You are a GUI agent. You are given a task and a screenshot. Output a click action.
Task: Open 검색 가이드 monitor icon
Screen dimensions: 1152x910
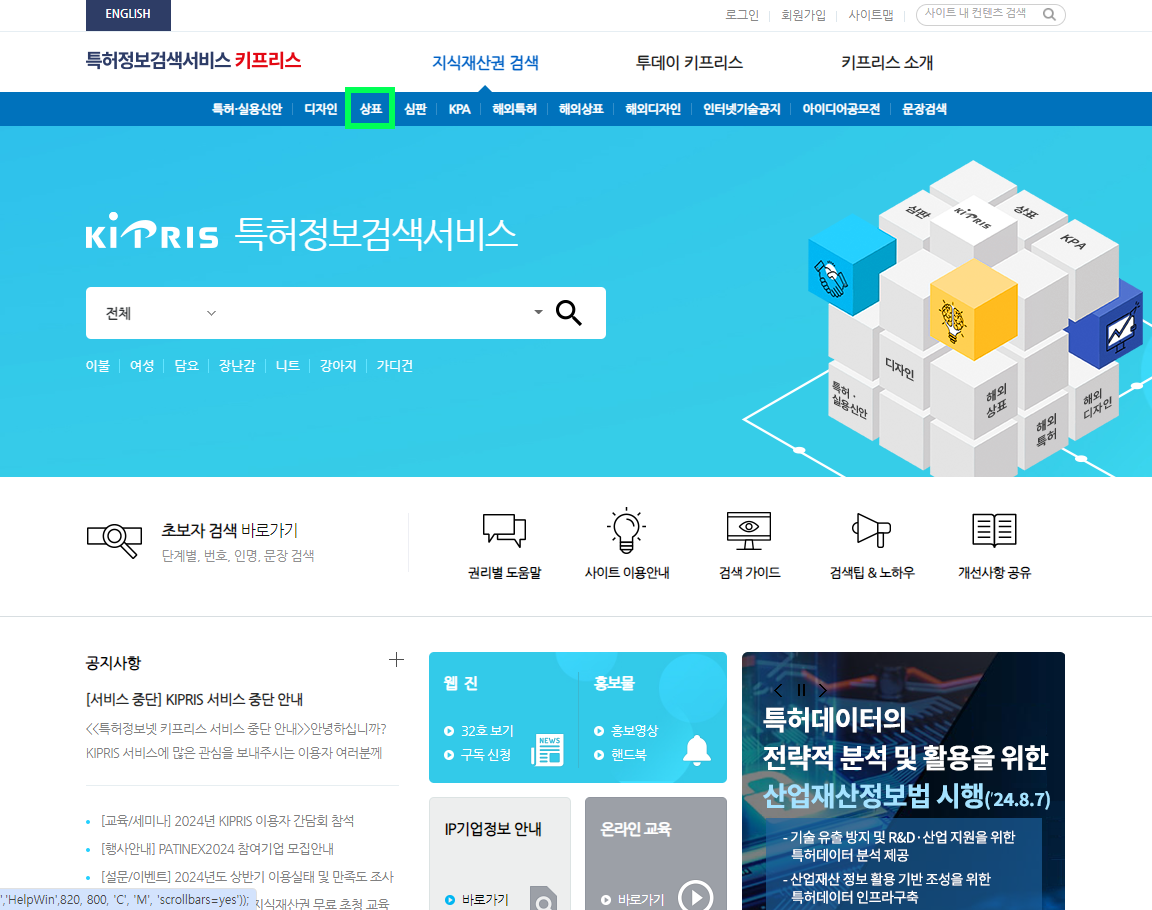(x=749, y=530)
